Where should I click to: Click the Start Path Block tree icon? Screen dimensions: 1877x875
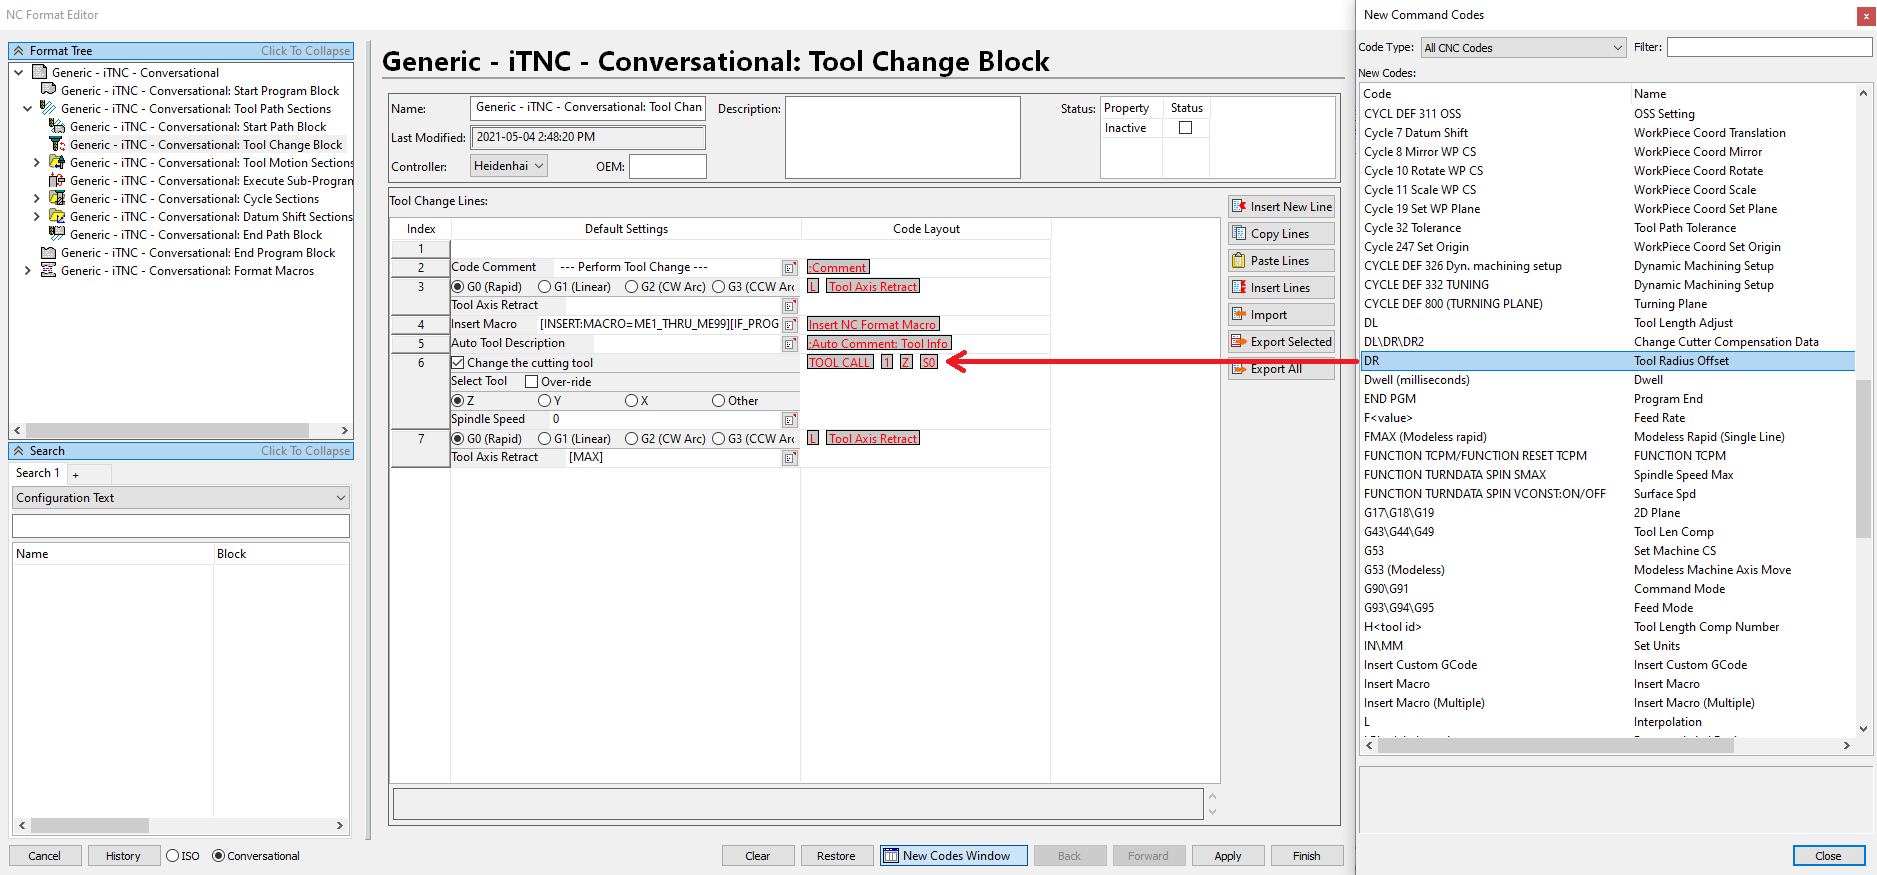click(57, 126)
